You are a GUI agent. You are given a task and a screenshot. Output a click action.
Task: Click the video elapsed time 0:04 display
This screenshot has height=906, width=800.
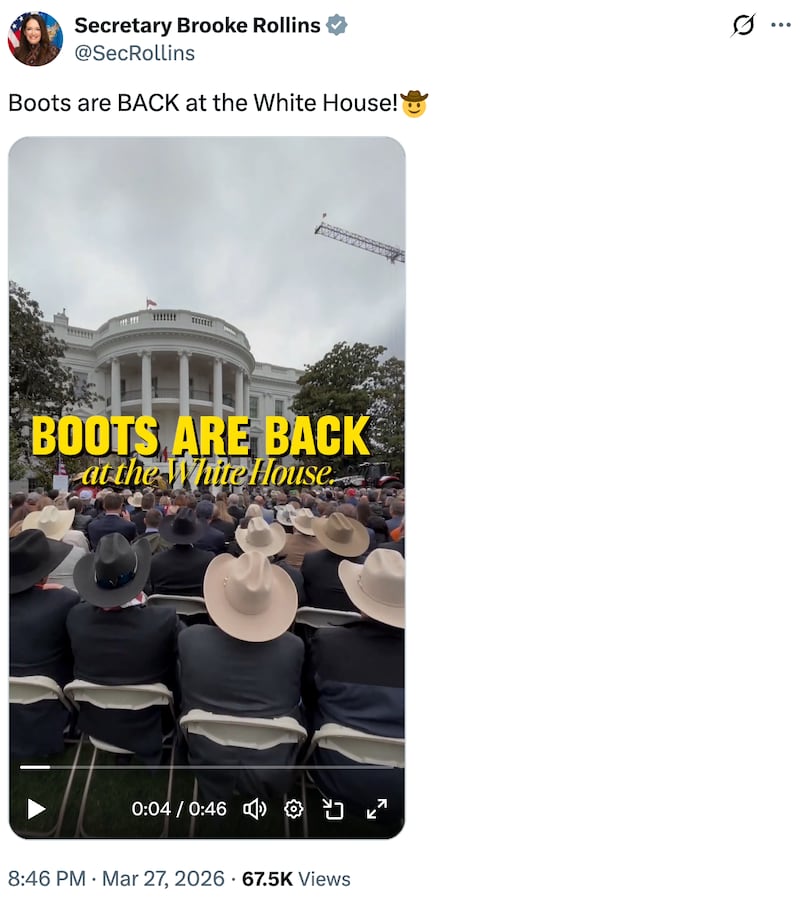click(151, 809)
